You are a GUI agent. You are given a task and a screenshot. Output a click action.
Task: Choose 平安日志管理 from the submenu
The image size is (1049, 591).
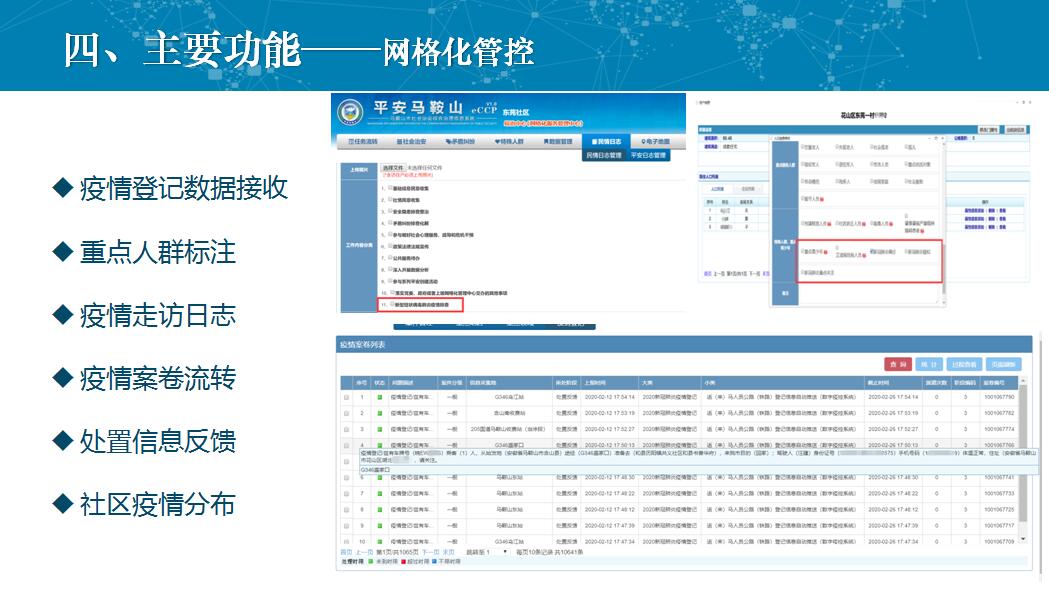pyautogui.click(x=650, y=156)
